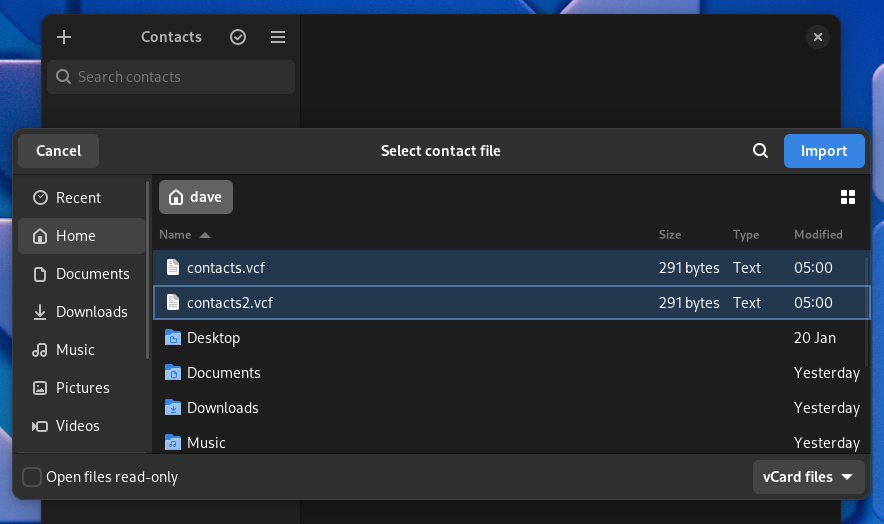The width and height of the screenshot is (884, 524).
Task: Open the Contacts hamburger menu
Action: [278, 37]
